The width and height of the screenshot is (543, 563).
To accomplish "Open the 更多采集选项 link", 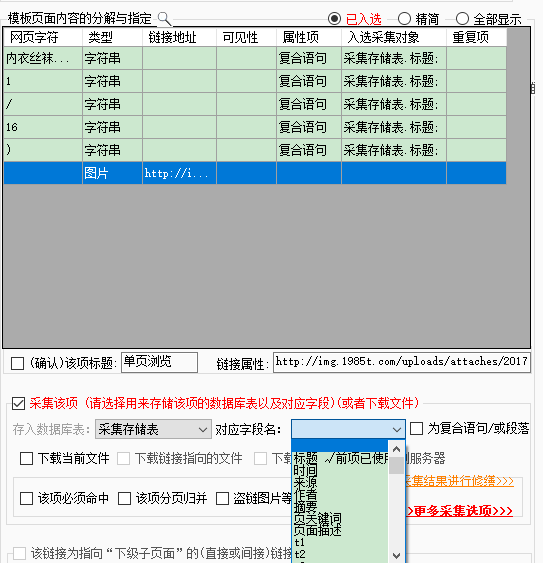I will click(x=460, y=511).
